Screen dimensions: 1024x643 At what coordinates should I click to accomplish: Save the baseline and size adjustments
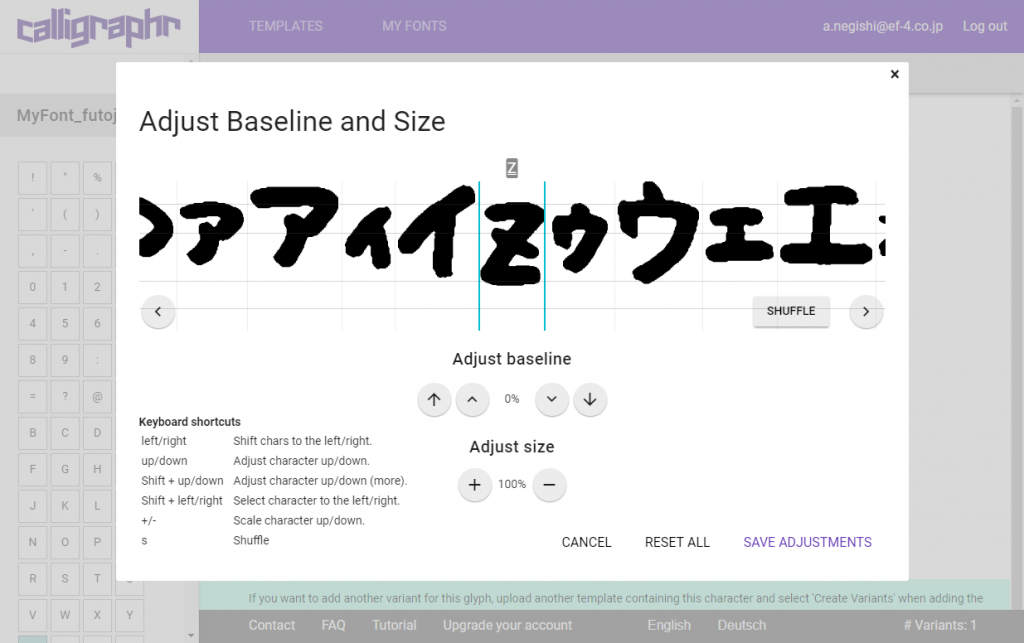point(807,541)
